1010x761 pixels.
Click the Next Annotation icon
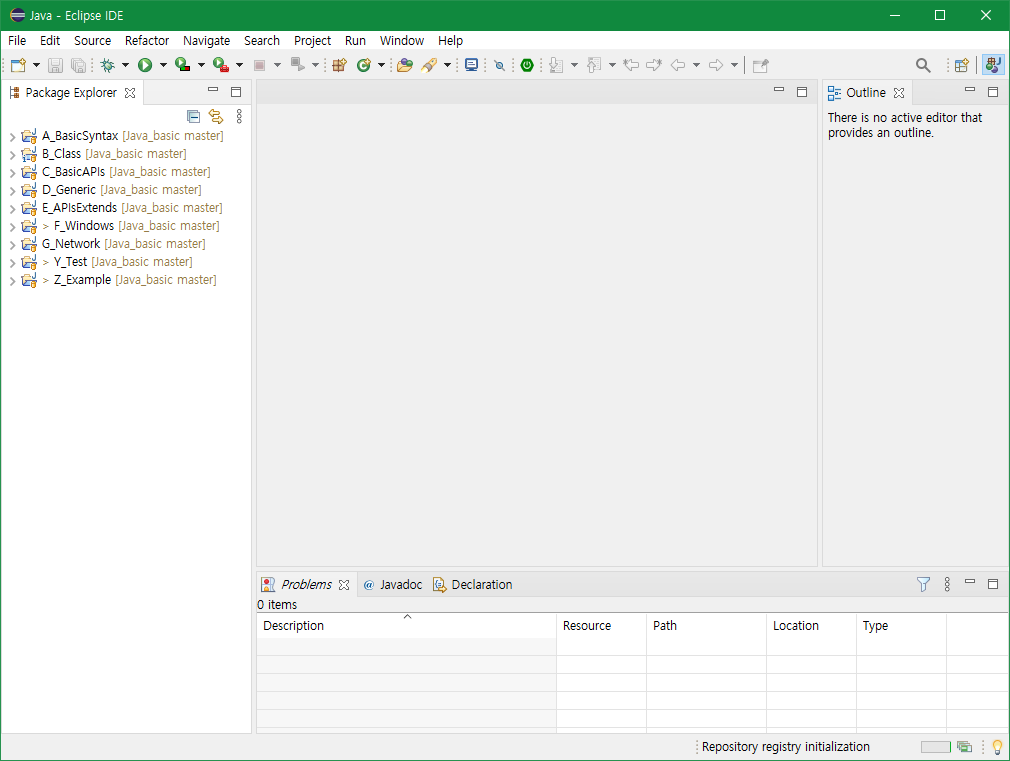coord(557,65)
